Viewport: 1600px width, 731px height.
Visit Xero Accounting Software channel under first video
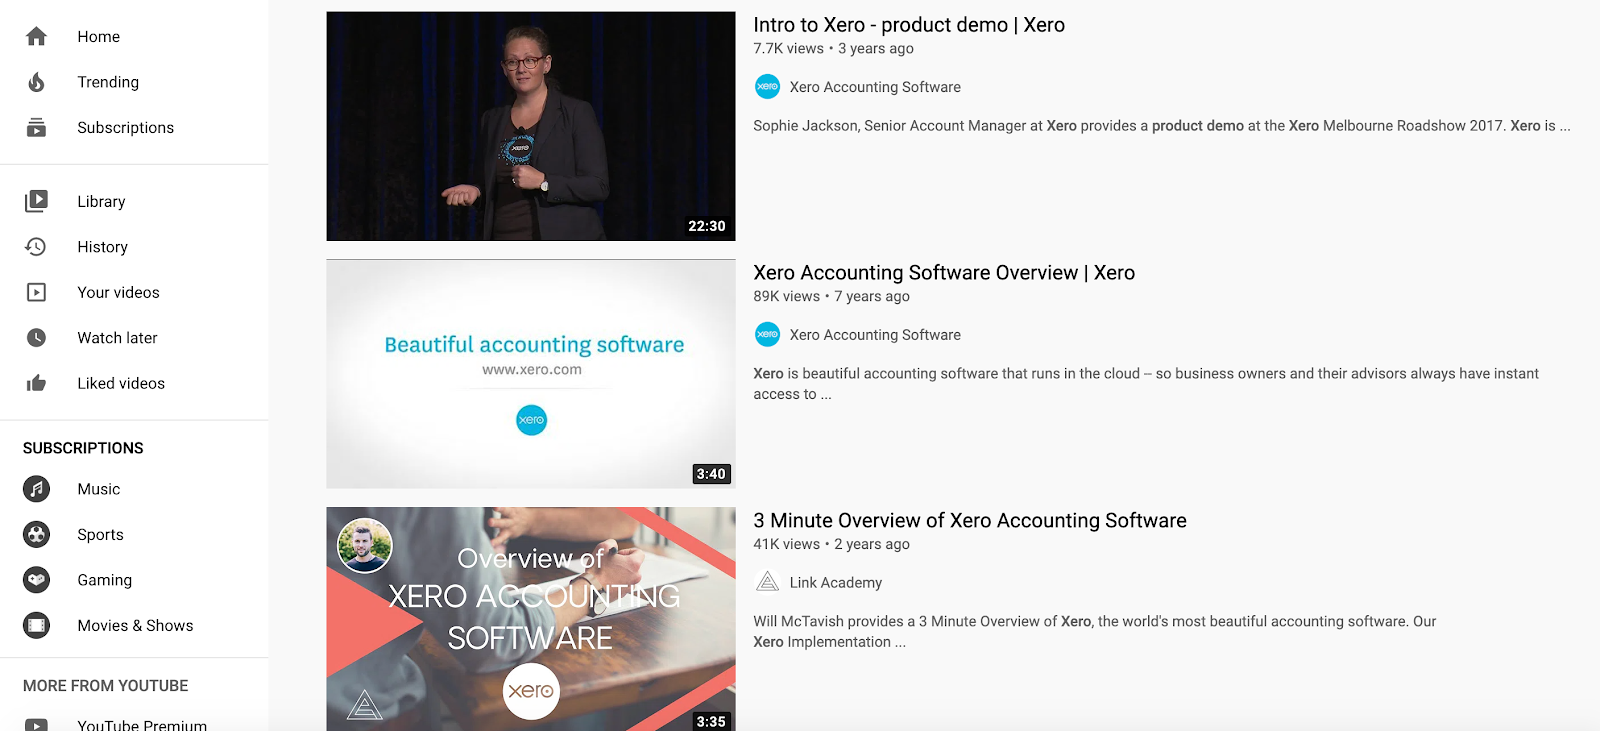tap(875, 87)
